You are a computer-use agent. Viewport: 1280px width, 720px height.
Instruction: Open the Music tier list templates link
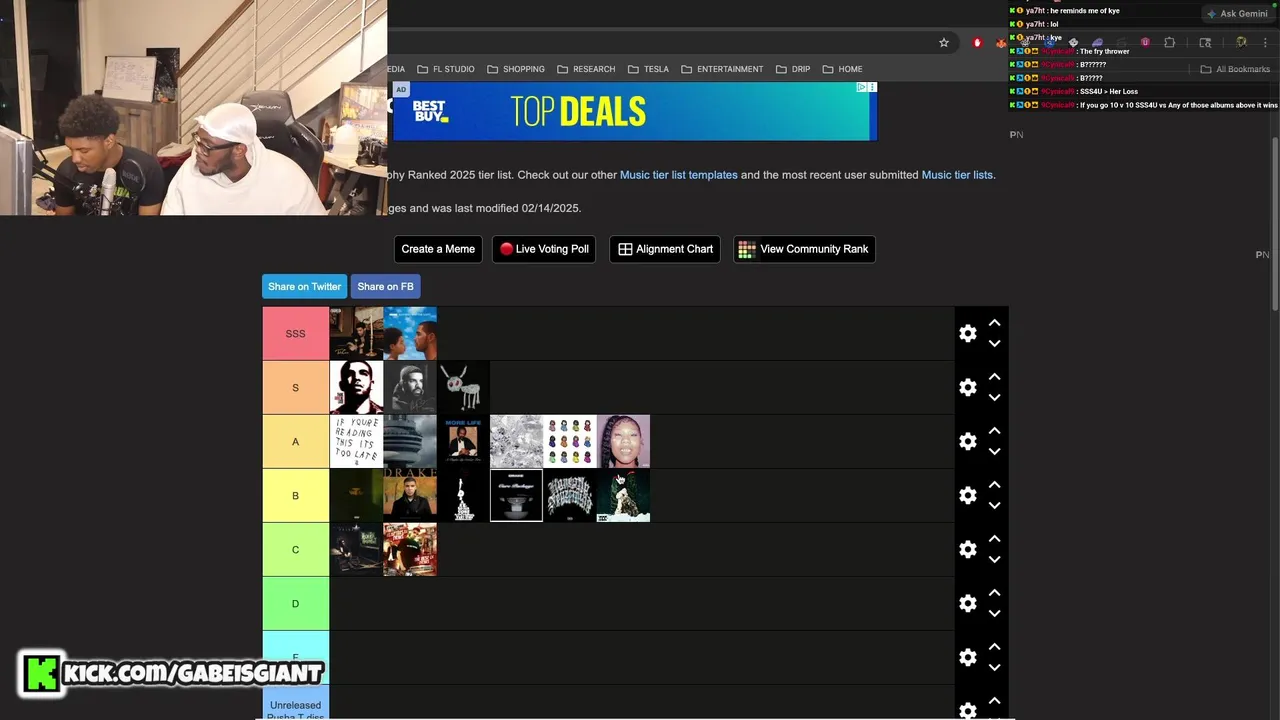click(x=678, y=175)
